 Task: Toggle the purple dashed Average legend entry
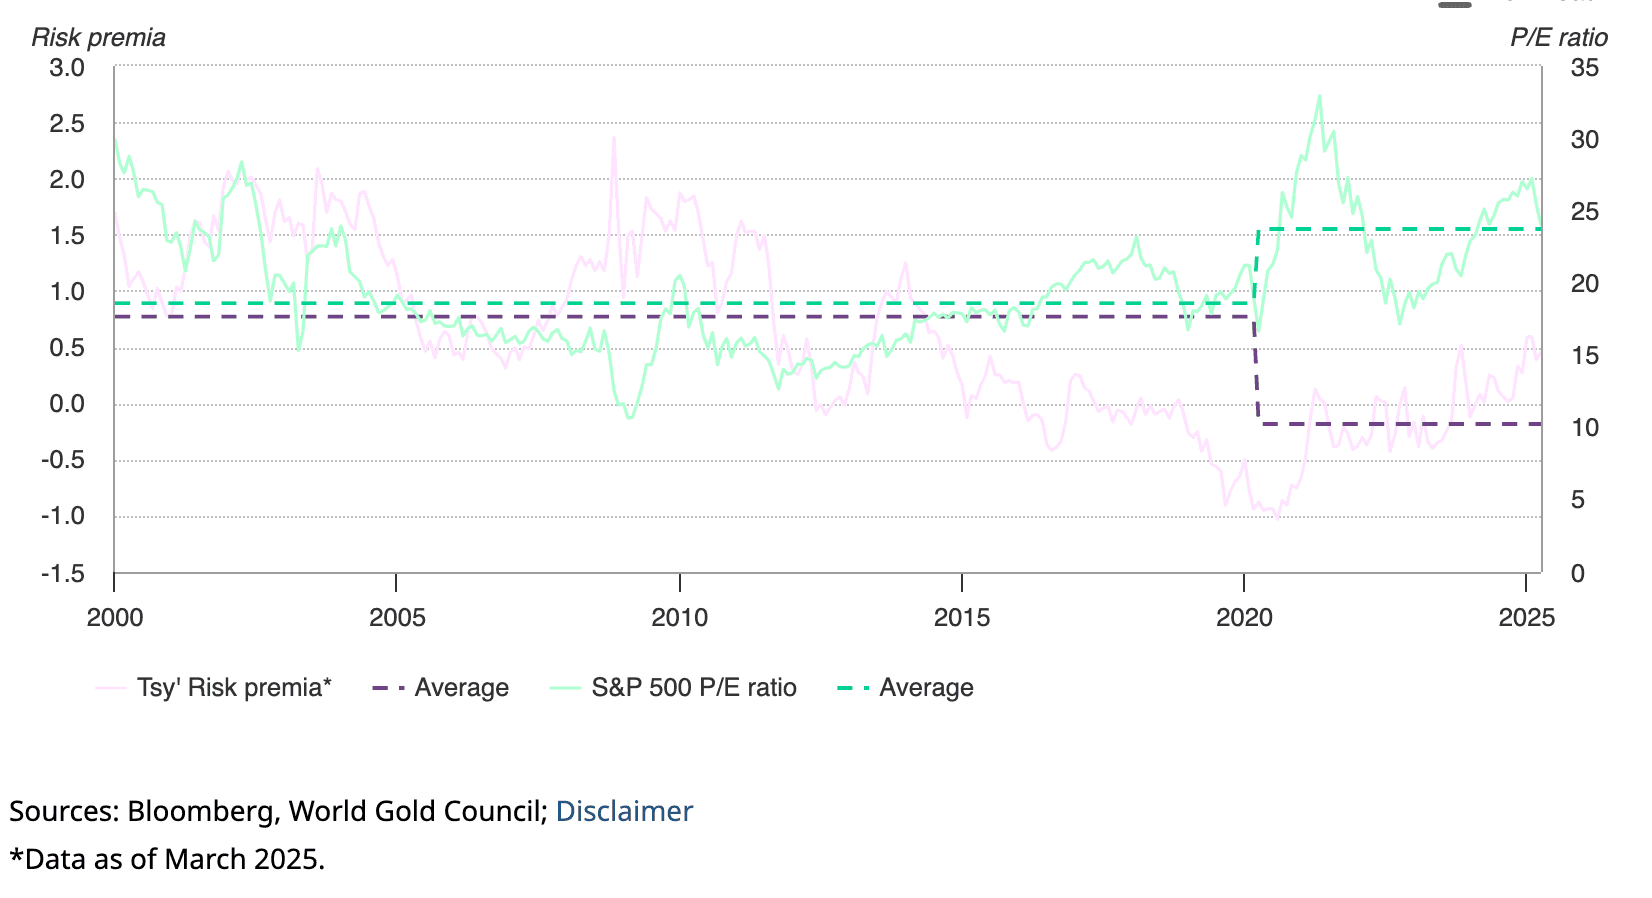click(461, 688)
